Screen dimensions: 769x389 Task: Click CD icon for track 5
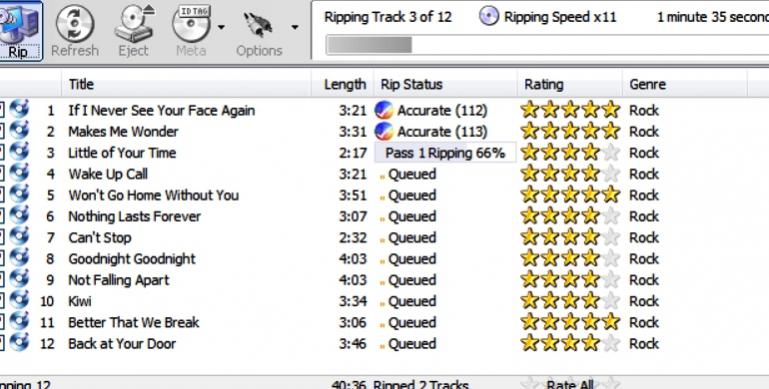19,194
